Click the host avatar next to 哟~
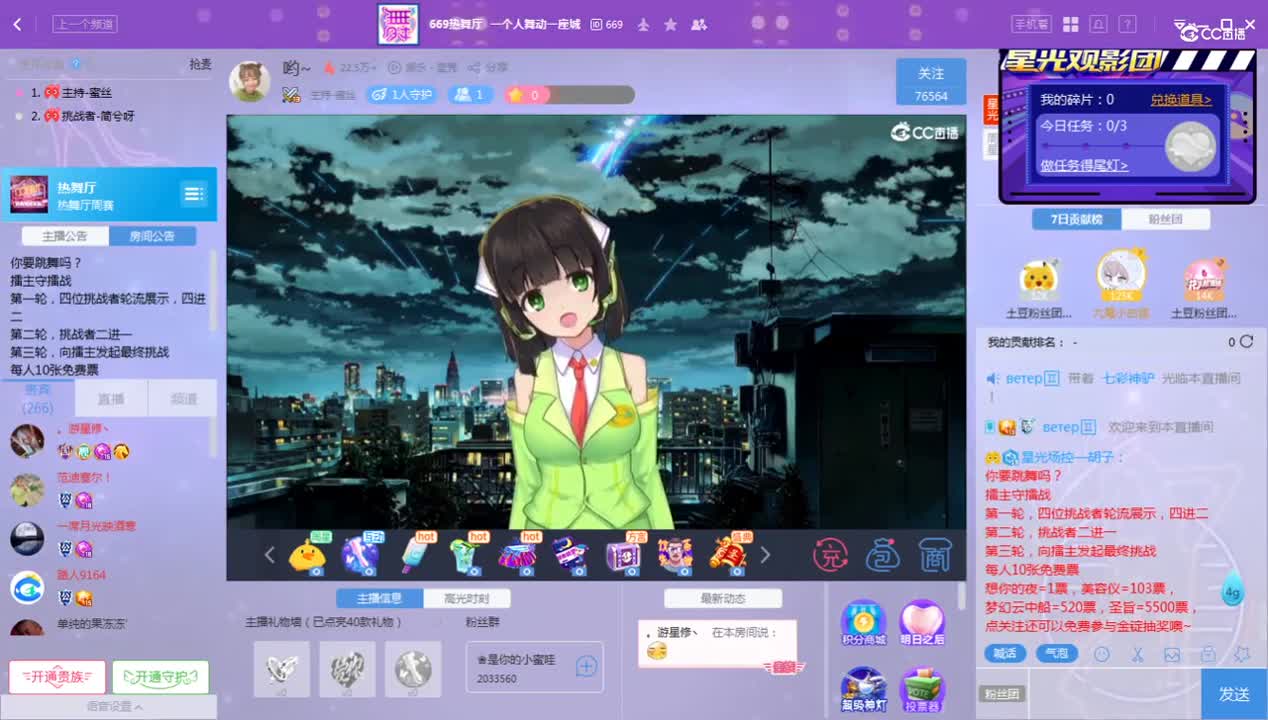 (x=249, y=81)
